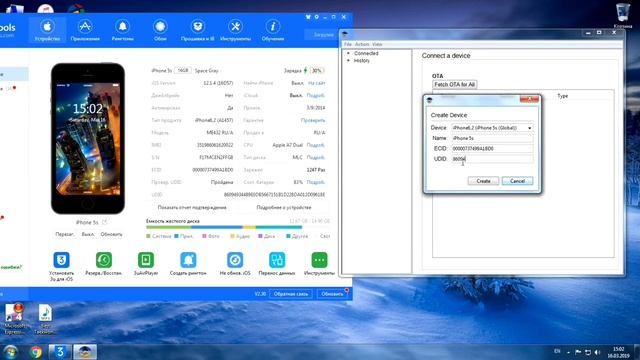This screenshot has width=640, height=360.
Task: Click Установить 3u для iOS icon
Action: pyautogui.click(x=61, y=260)
